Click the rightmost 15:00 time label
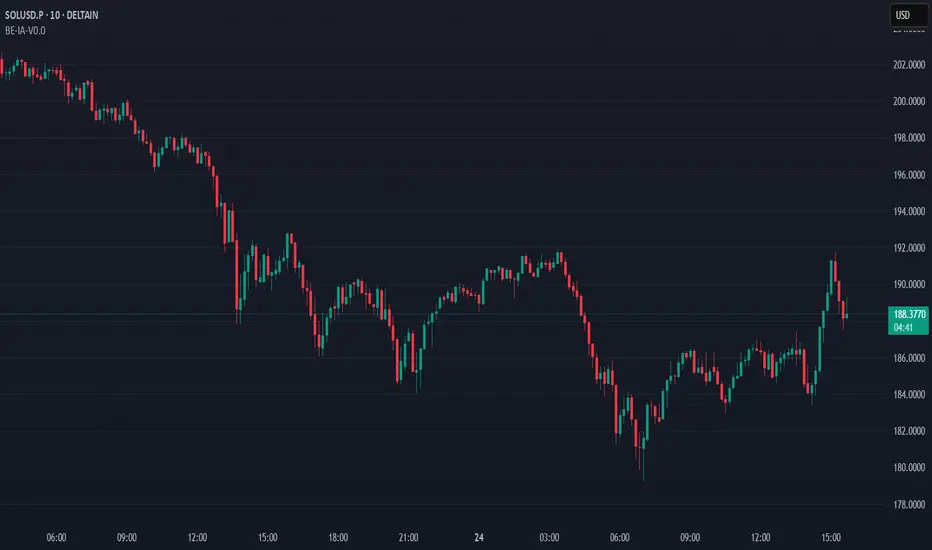This screenshot has width=932, height=550. point(830,537)
